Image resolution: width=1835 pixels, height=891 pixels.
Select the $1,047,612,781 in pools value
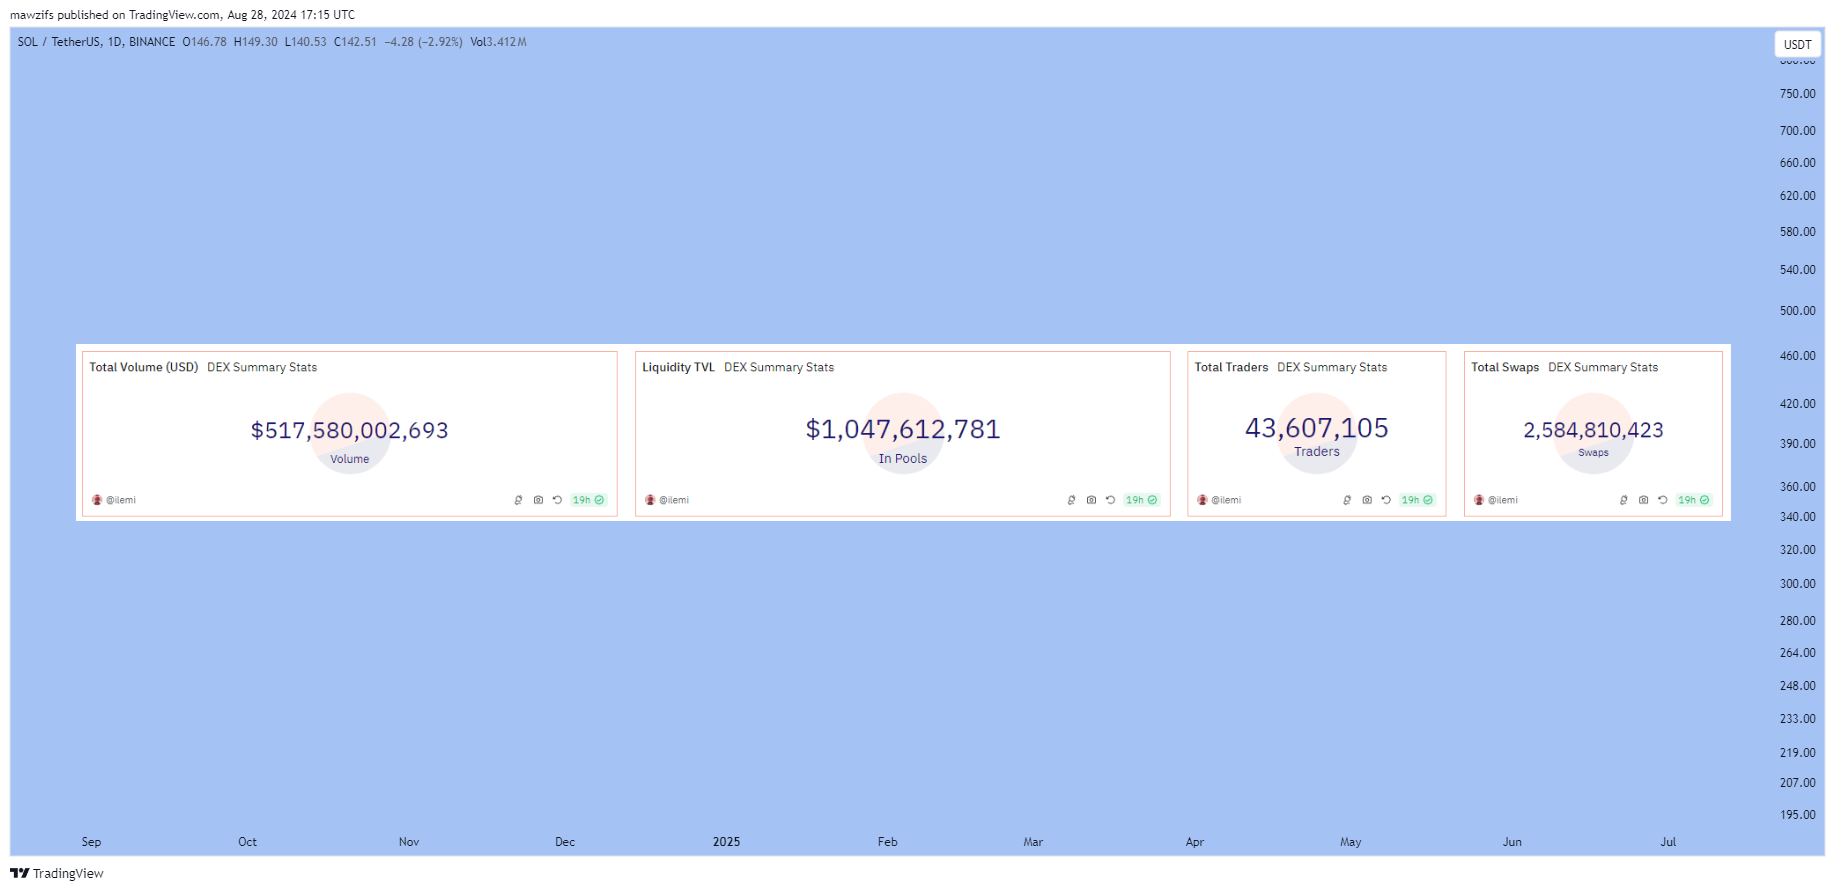pyautogui.click(x=903, y=429)
